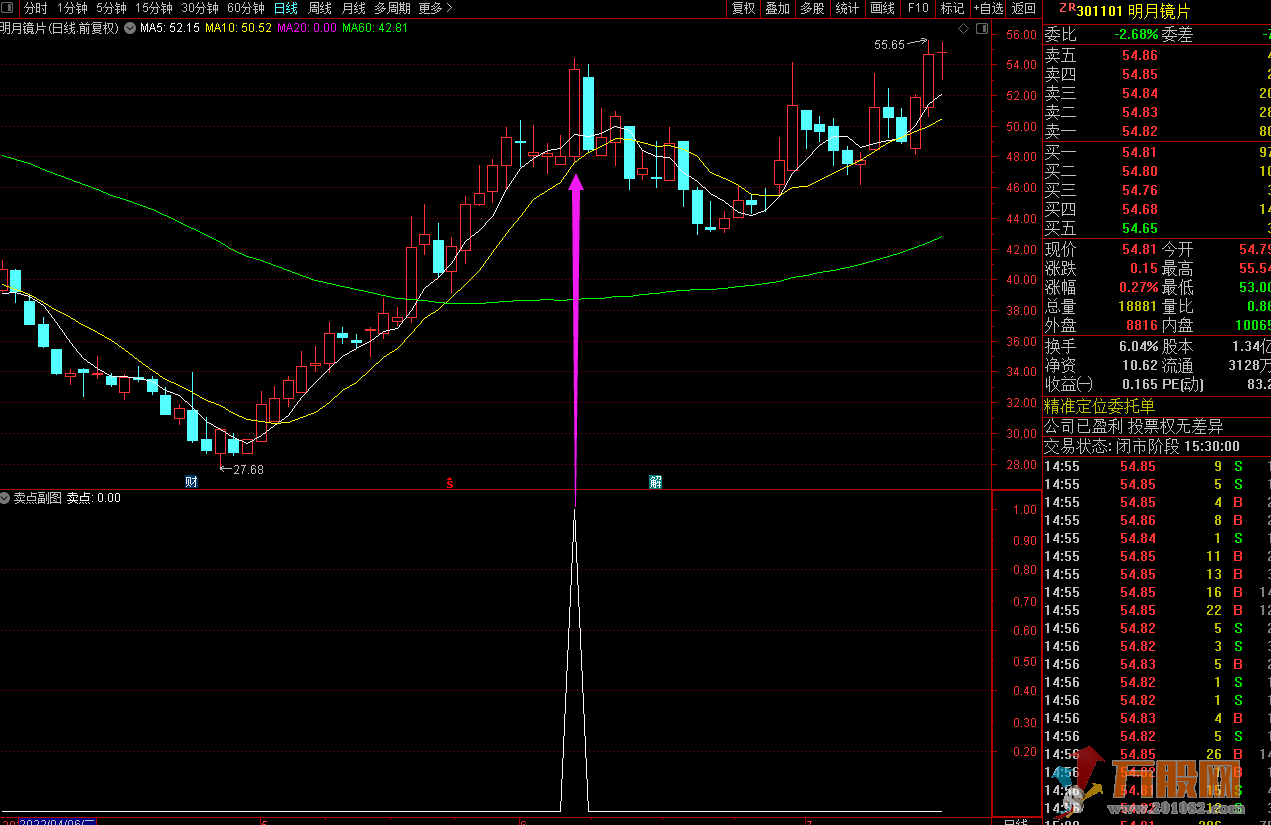Select the 1分钟 period tab

[73, 8]
